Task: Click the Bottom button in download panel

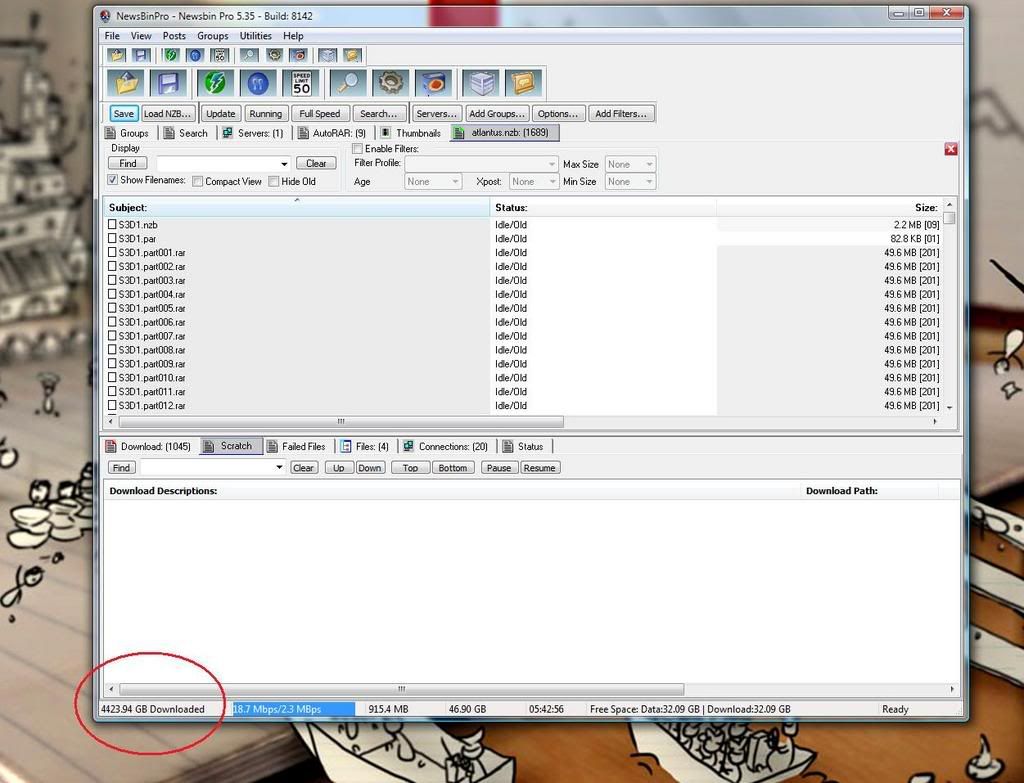Action: tap(453, 468)
